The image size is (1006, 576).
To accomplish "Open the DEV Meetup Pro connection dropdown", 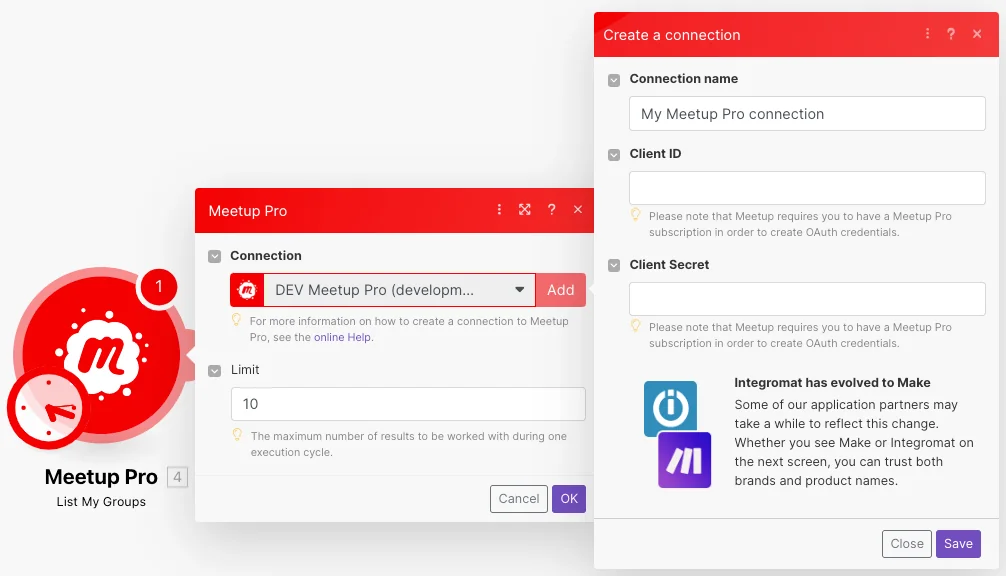I will [399, 290].
